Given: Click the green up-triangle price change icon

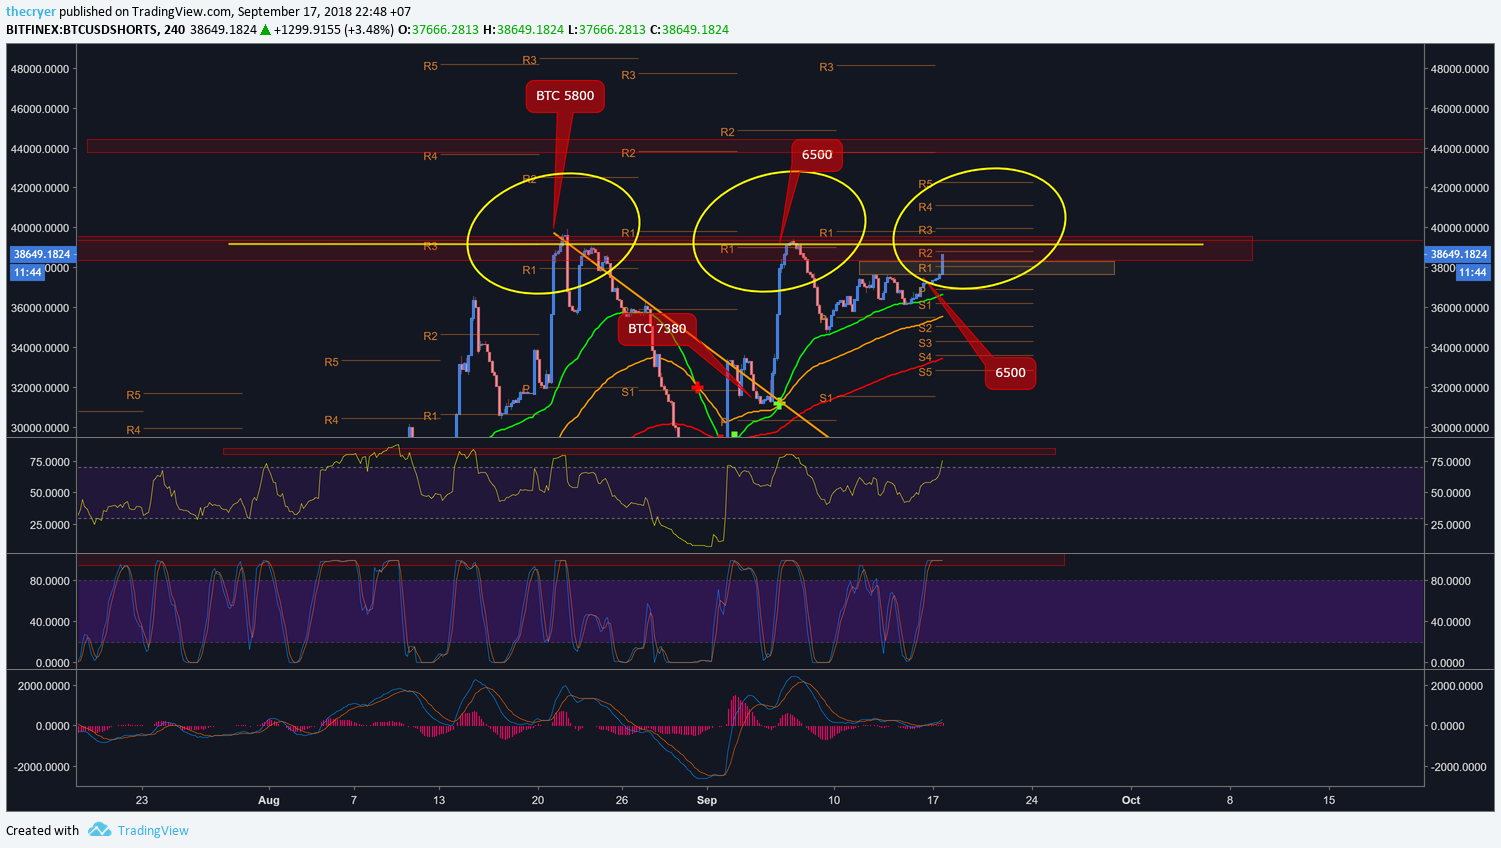Looking at the screenshot, I should [x=265, y=30].
